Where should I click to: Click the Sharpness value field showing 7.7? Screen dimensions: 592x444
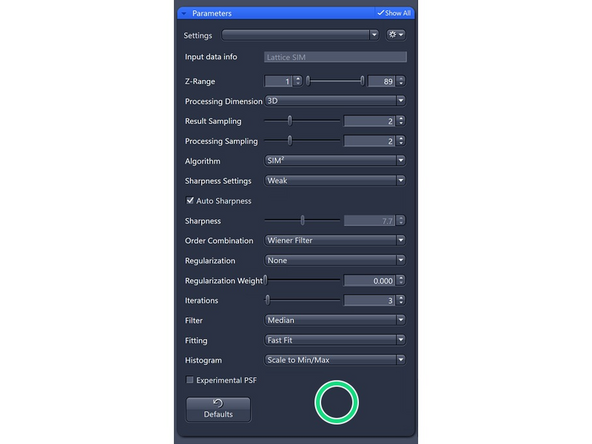tap(370, 221)
